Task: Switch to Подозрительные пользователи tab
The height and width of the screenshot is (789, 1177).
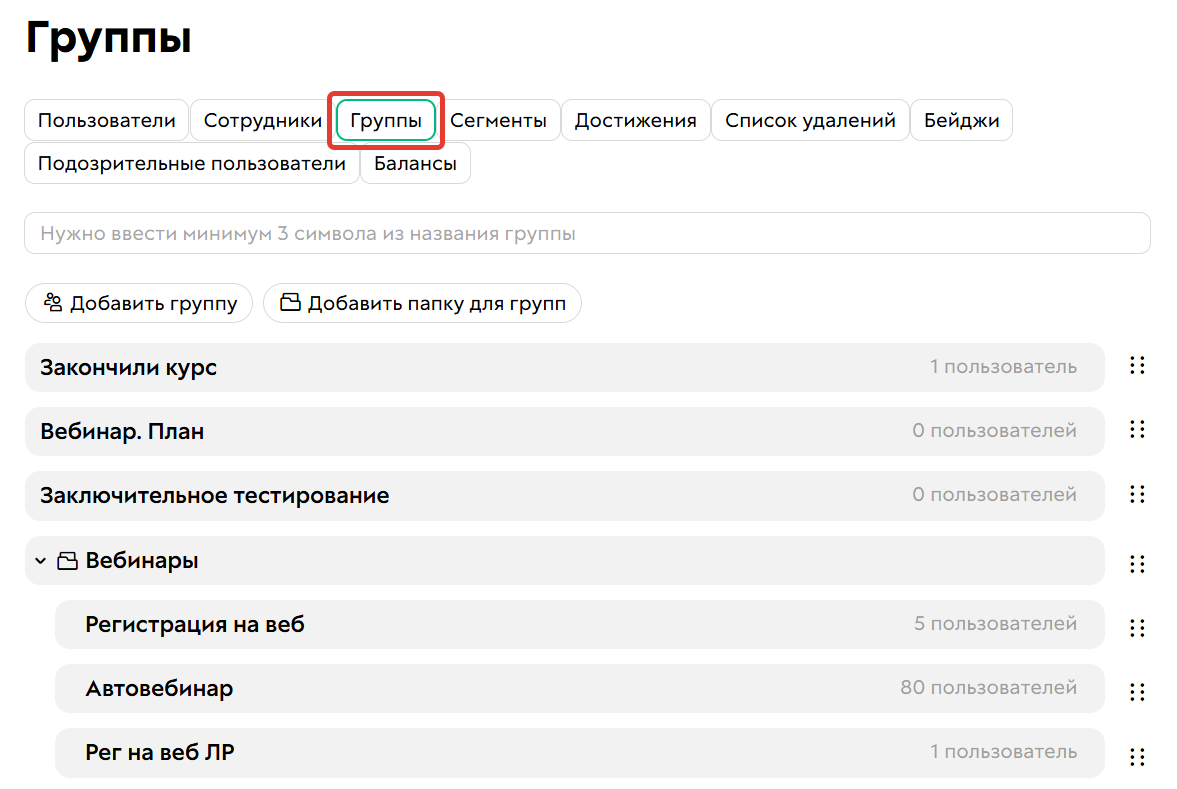Action: [191, 163]
